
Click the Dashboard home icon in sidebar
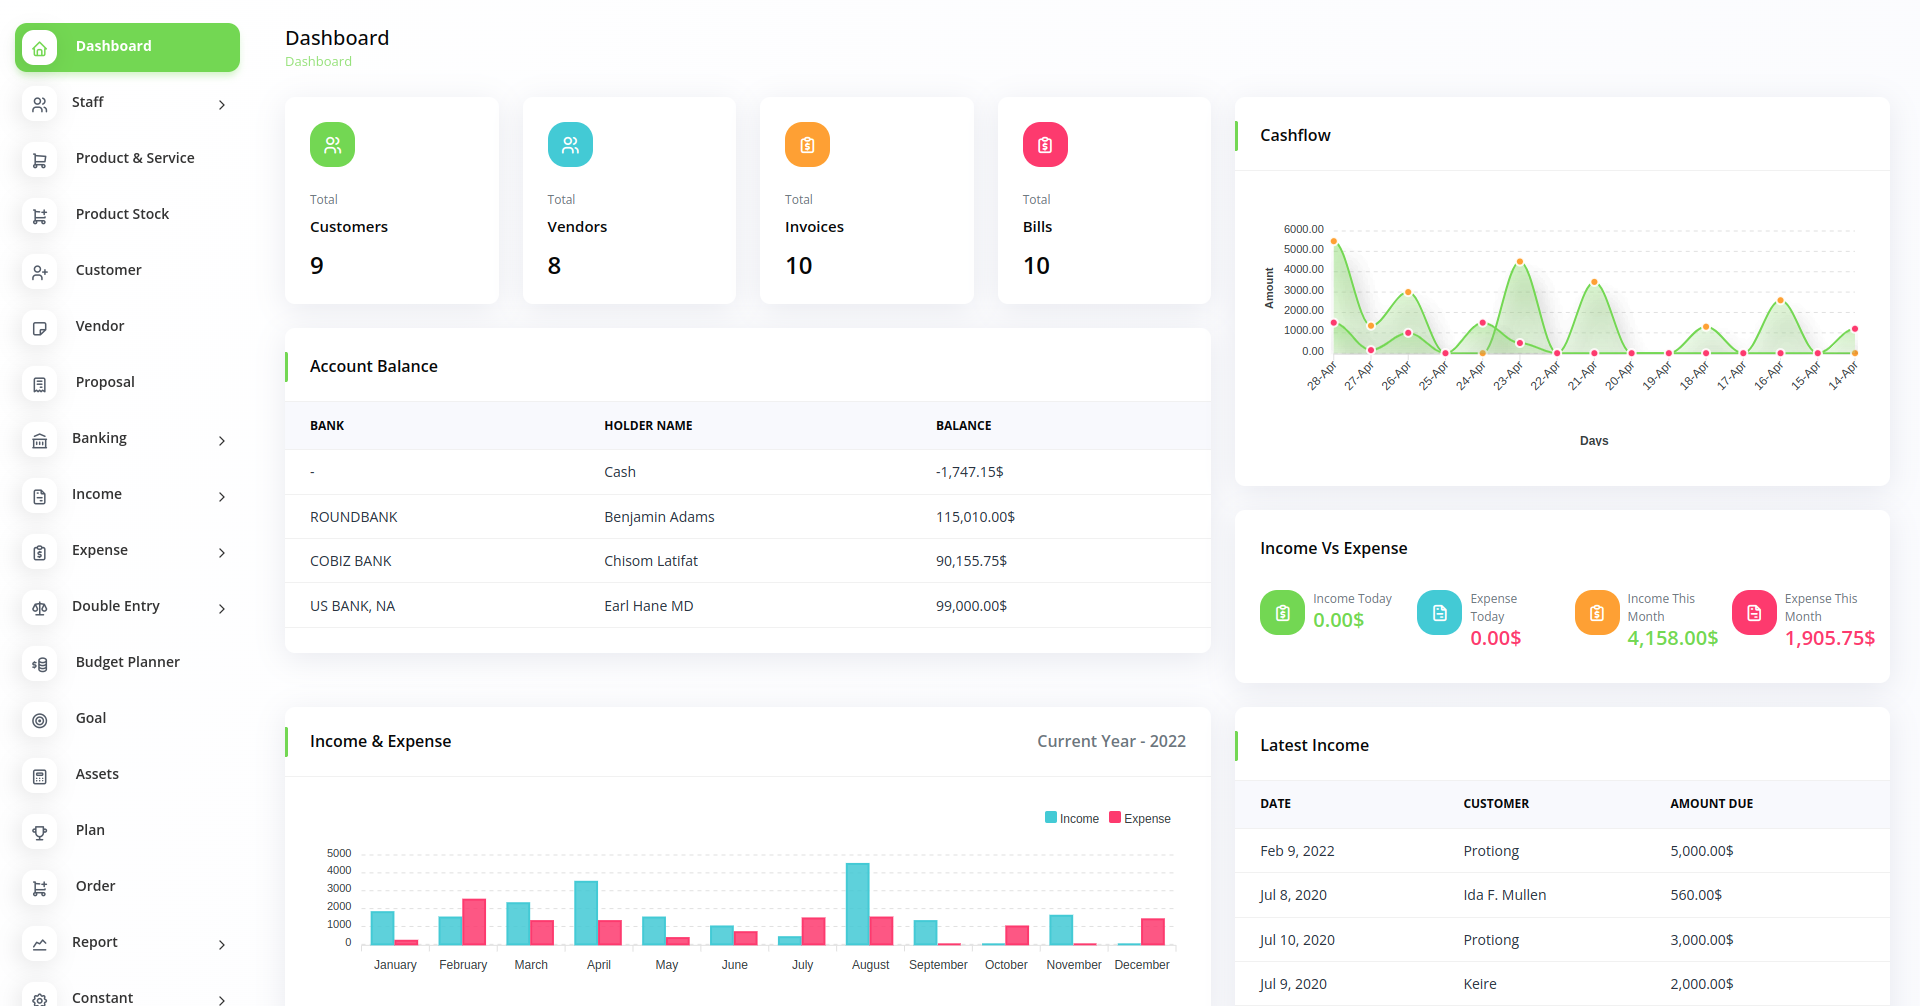click(40, 48)
